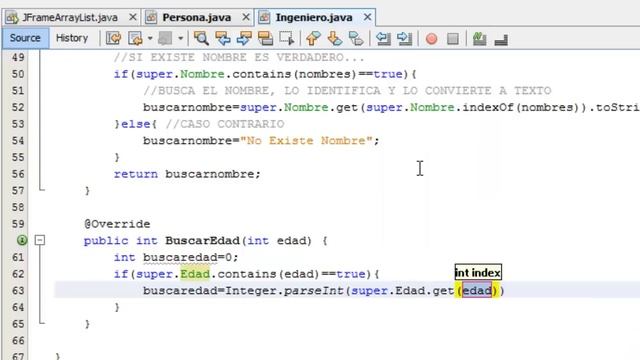This screenshot has width=640, height=360.
Task: Click the Uncomment lines icon
Action: [x=501, y=39]
